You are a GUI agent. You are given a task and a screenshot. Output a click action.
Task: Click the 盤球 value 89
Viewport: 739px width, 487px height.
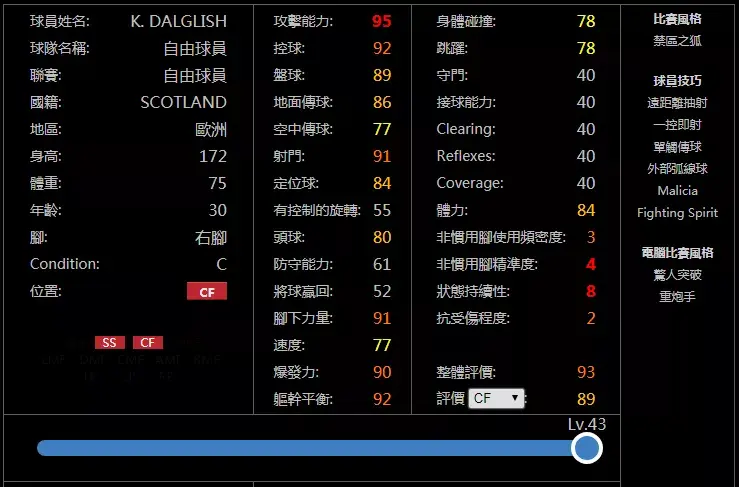(382, 75)
